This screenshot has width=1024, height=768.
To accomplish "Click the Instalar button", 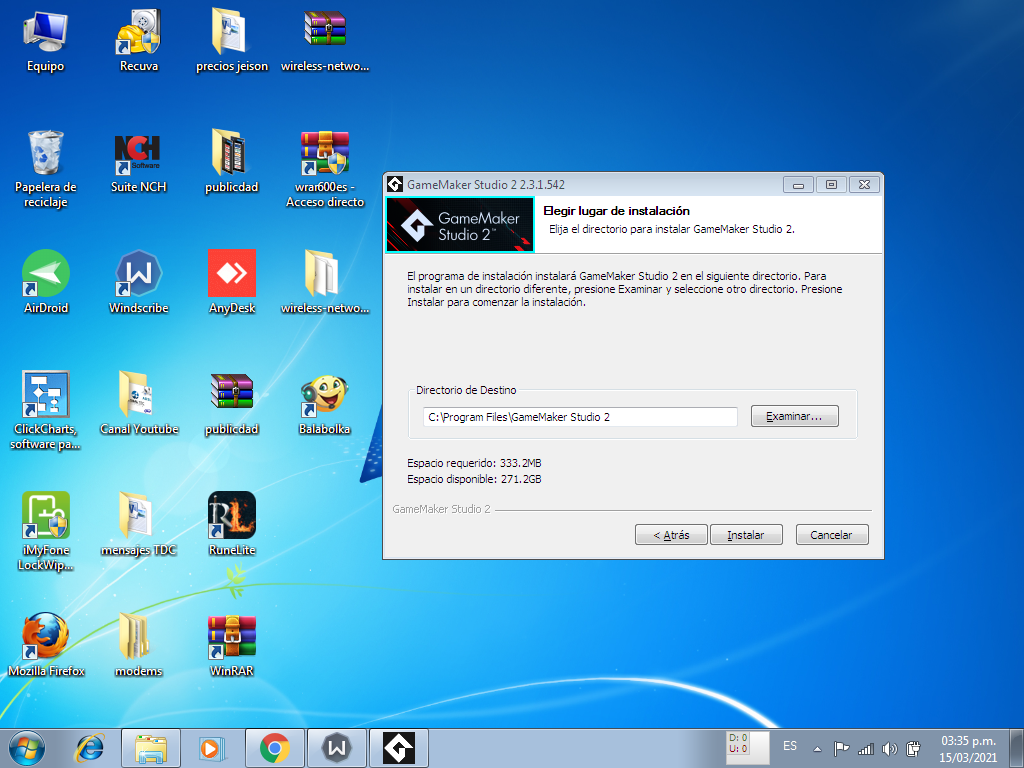I will (x=746, y=534).
